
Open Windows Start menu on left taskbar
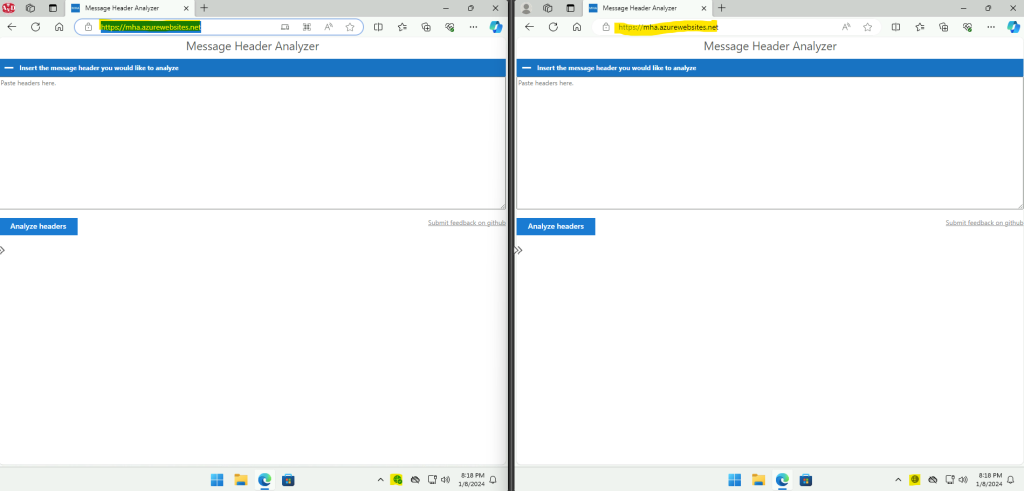[217, 480]
